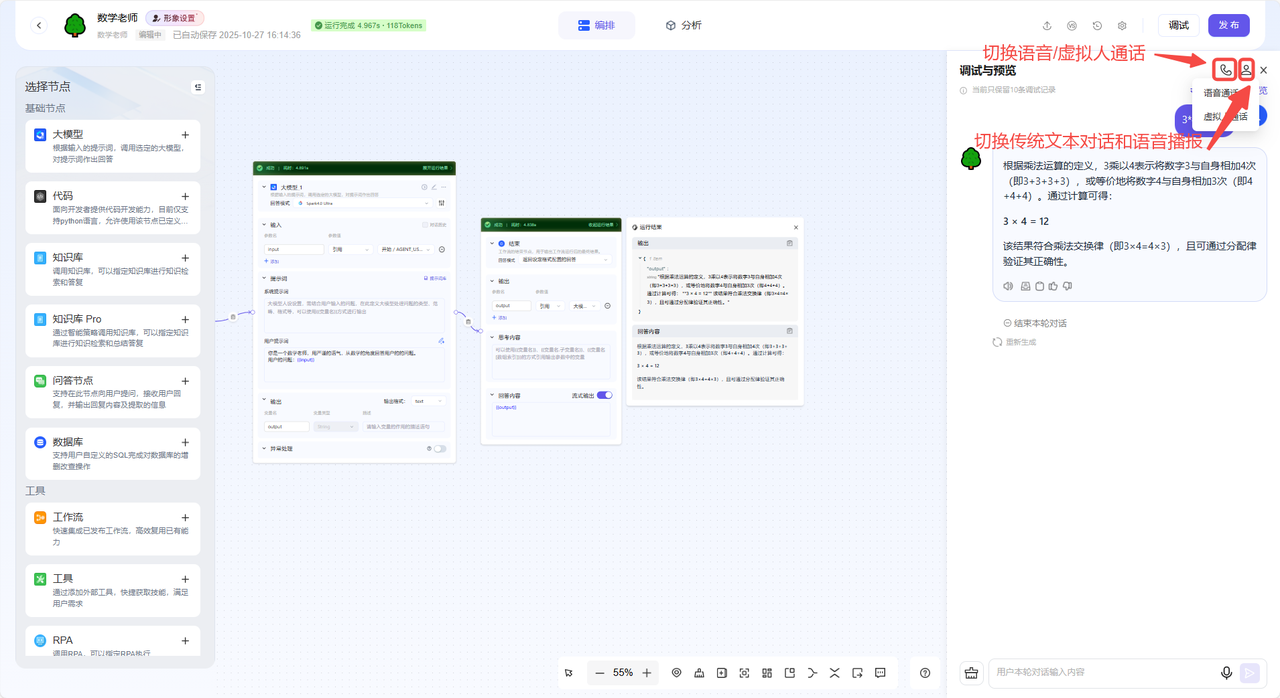This screenshot has height=698, width=1280.
Task: Add the 大模型 node with its plus
Action: 185,135
